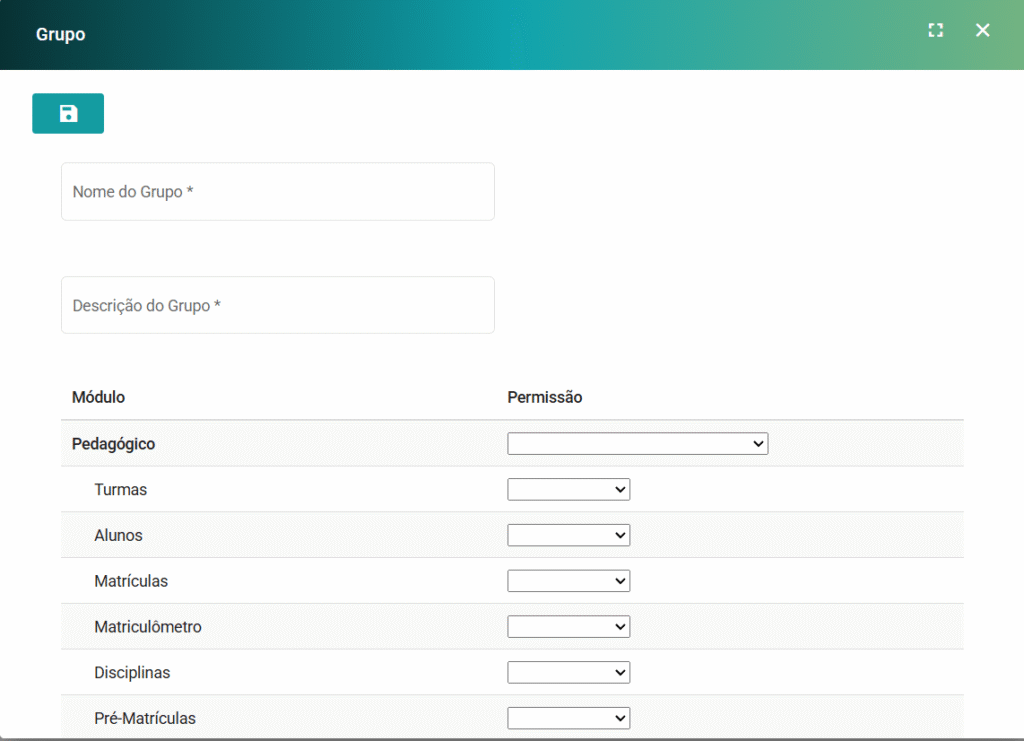Click the Módulo column header
This screenshot has width=1024, height=741.
click(x=98, y=397)
